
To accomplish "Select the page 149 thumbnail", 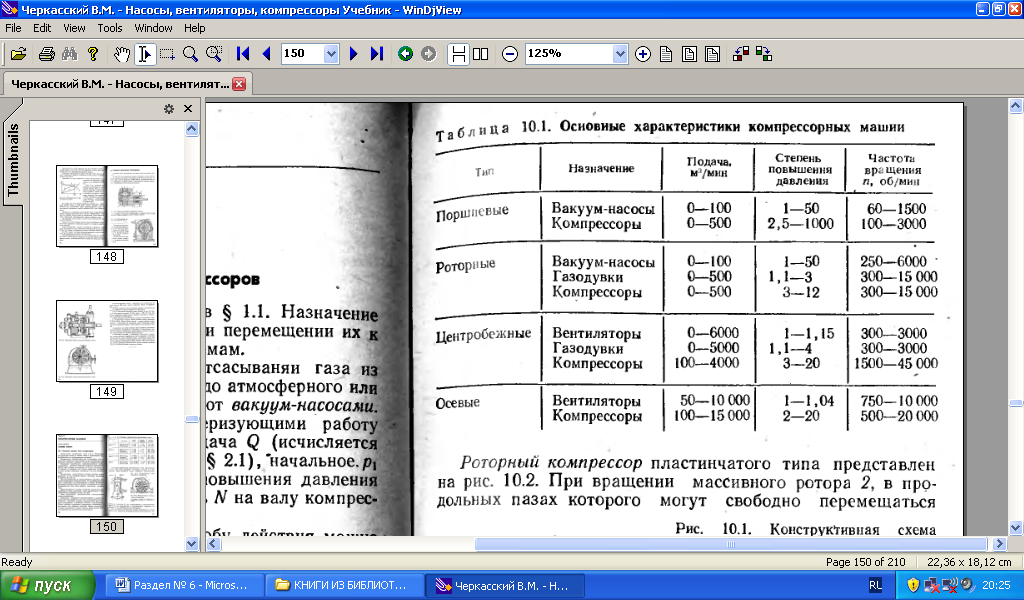I will pos(107,341).
